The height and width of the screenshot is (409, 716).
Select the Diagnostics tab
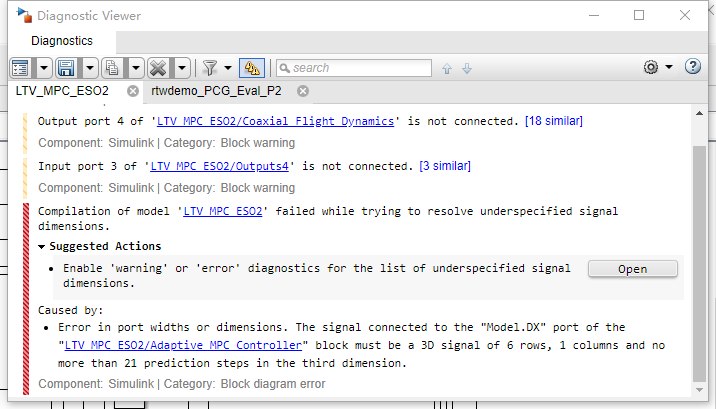tap(62, 41)
